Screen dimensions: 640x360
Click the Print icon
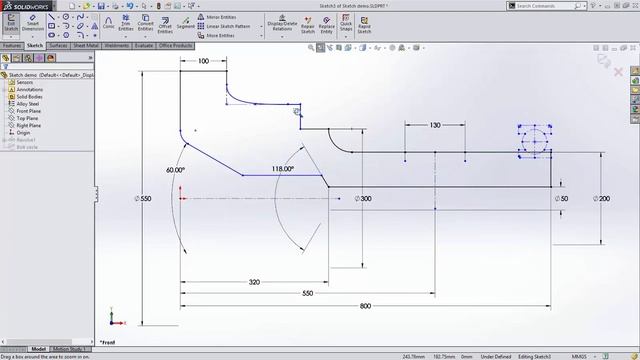click(x=116, y=6)
